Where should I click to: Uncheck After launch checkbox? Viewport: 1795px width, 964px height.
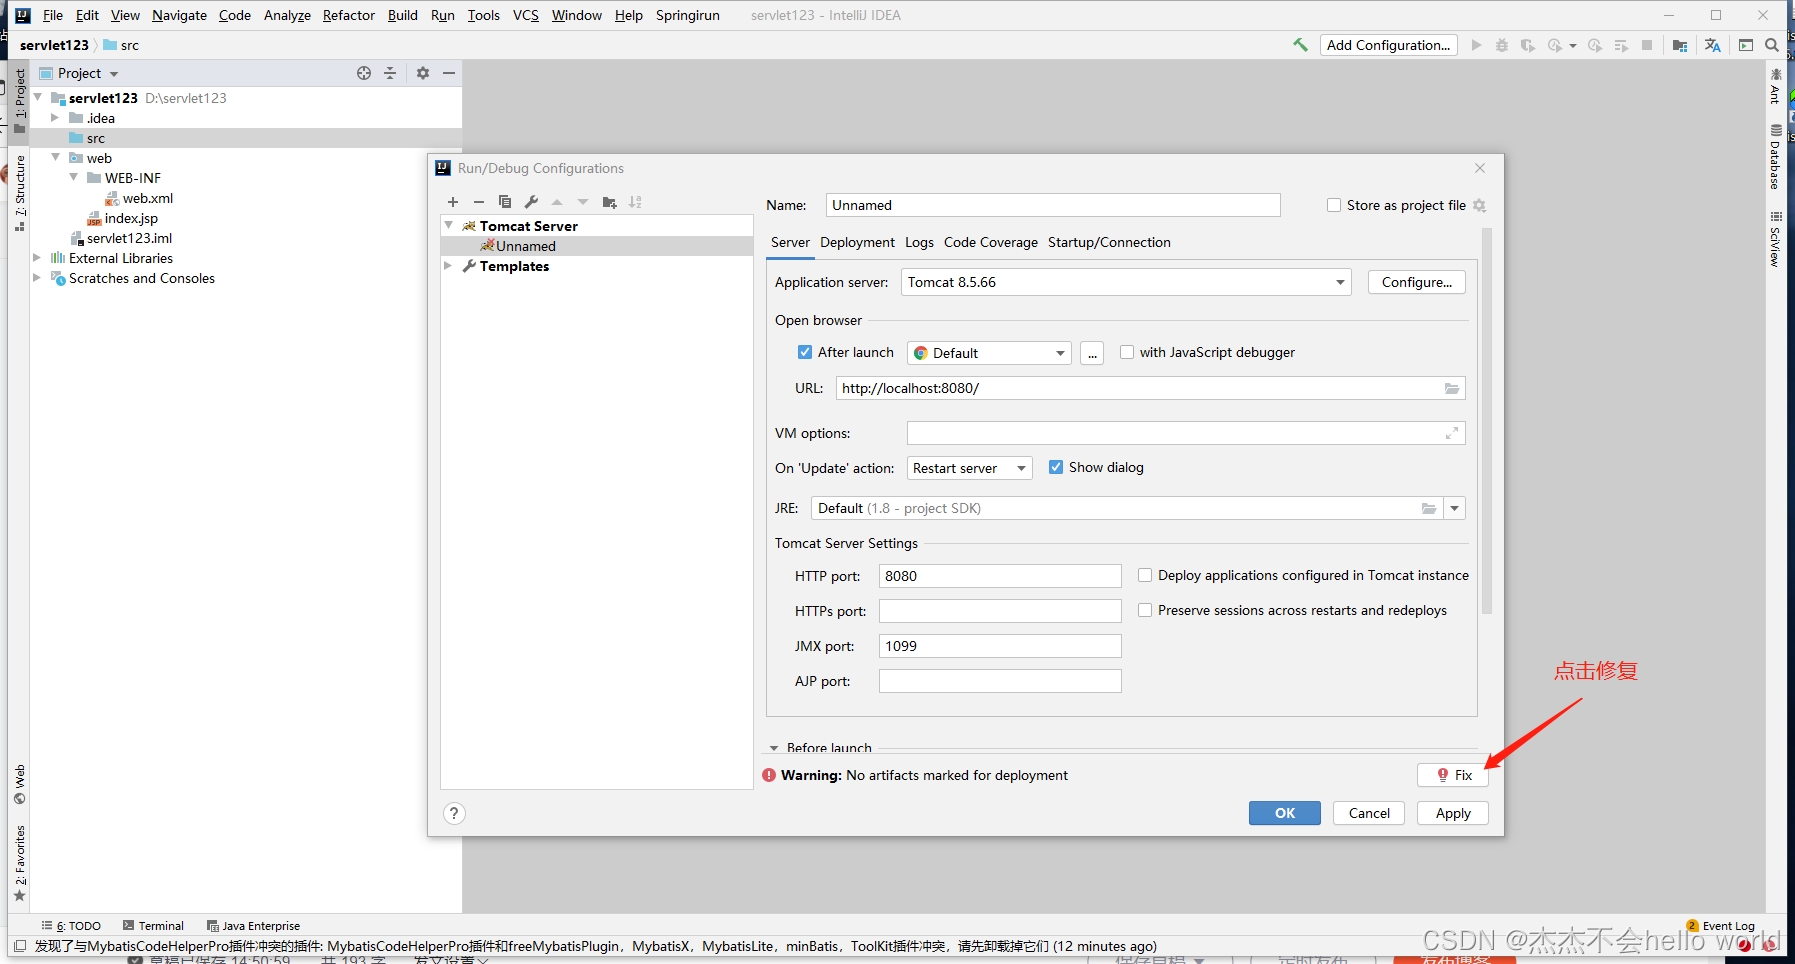805,352
